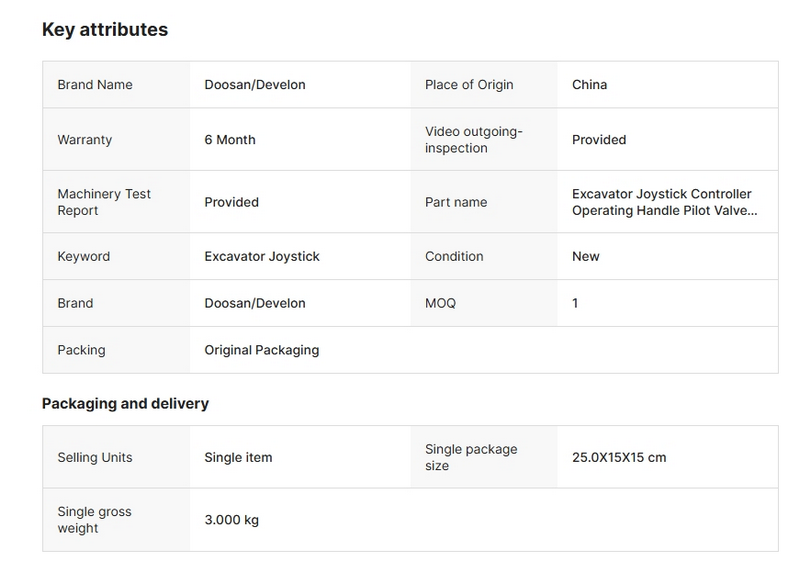Click the China origin value

tap(589, 85)
